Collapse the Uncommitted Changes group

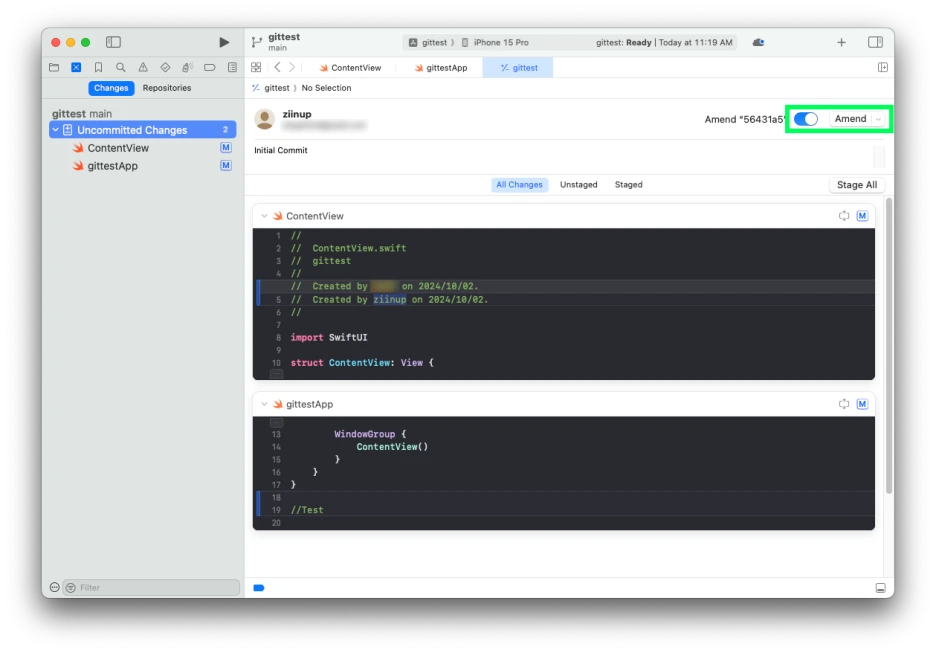click(x=56, y=130)
